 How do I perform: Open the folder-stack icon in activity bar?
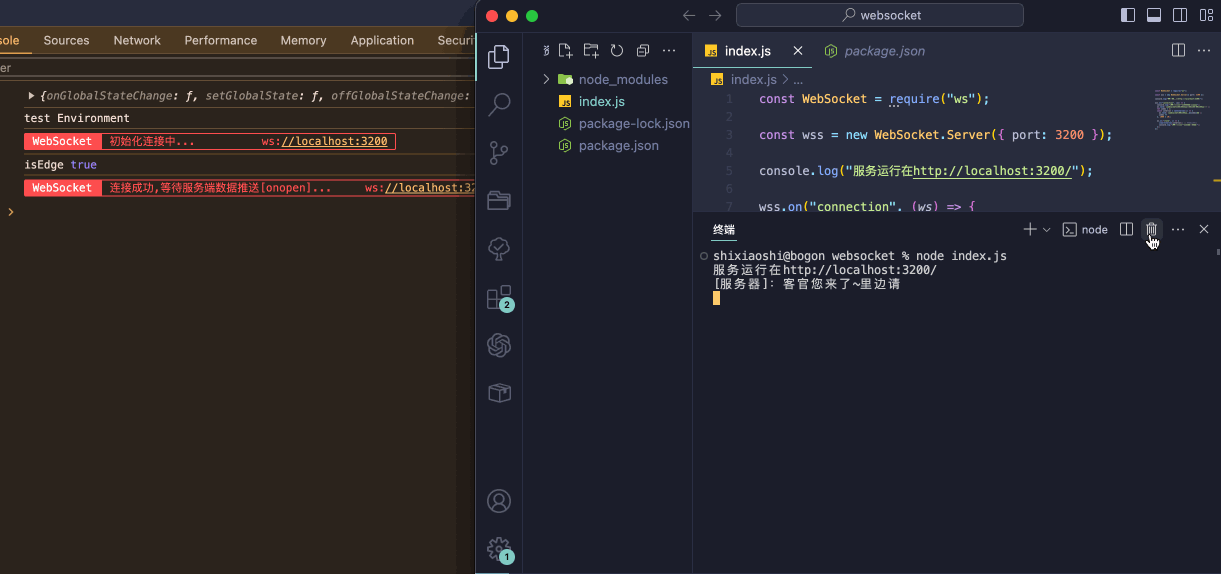[499, 201]
